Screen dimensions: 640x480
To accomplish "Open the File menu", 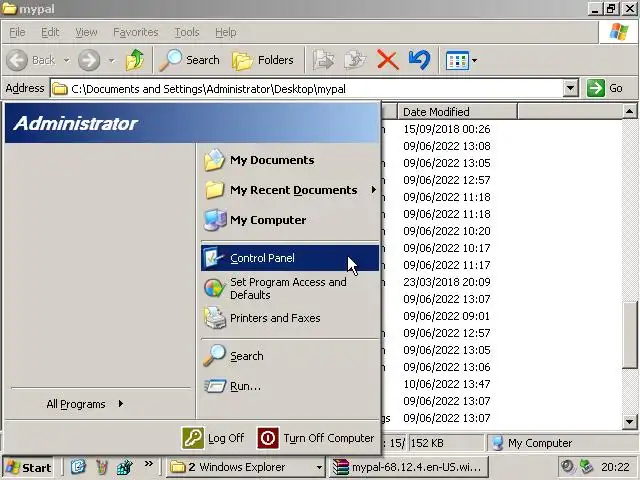I will coord(17,32).
